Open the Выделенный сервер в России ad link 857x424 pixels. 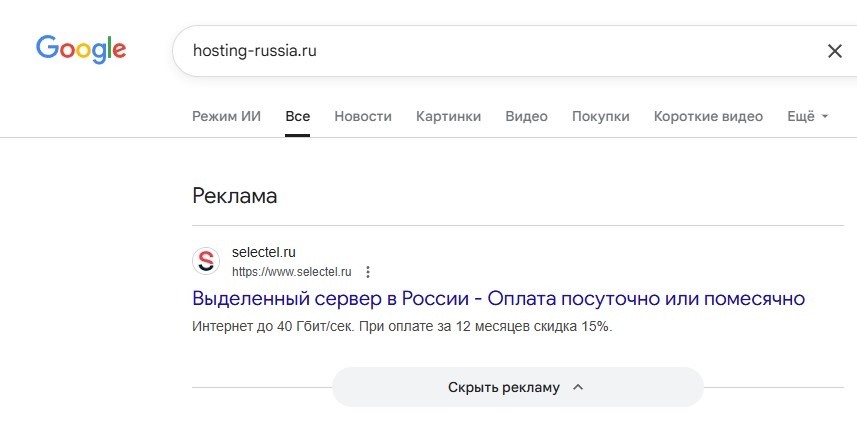[498, 298]
